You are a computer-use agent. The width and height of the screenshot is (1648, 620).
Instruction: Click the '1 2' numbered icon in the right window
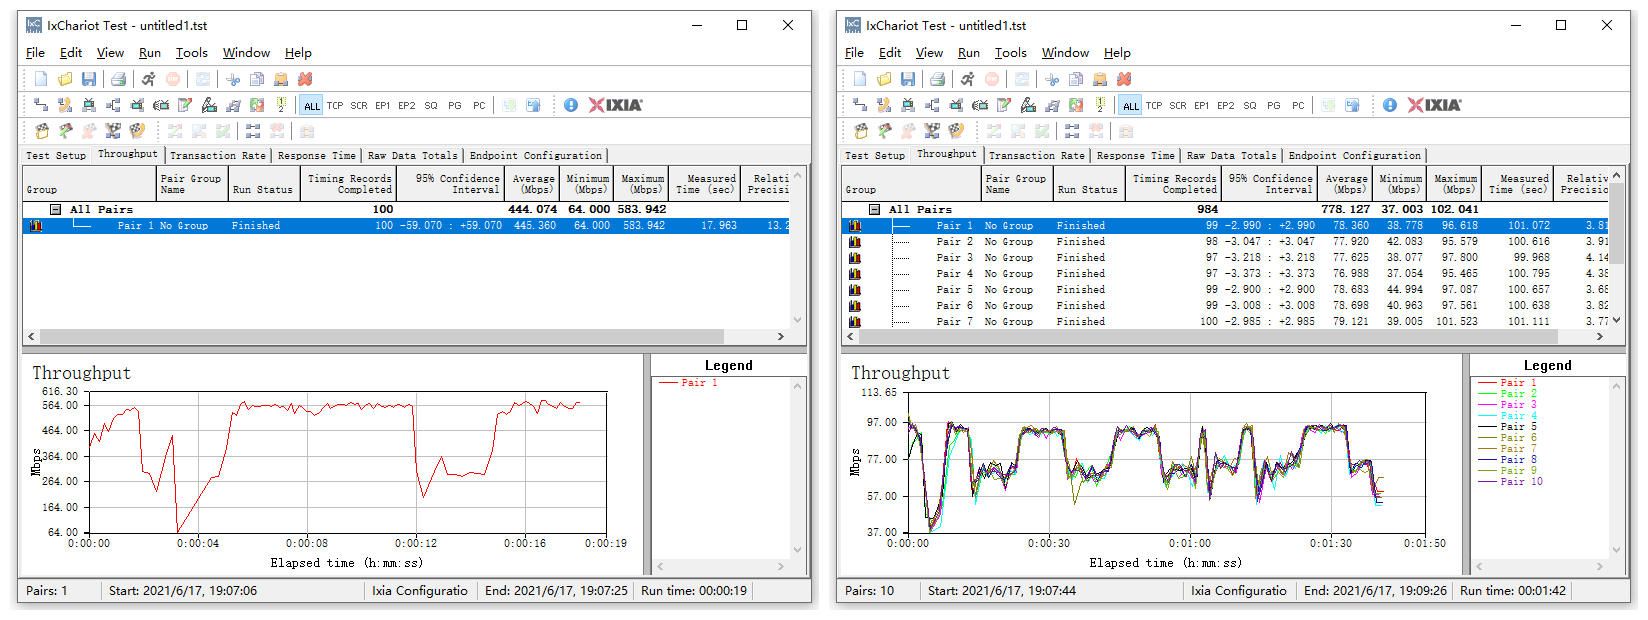[x=1100, y=105]
